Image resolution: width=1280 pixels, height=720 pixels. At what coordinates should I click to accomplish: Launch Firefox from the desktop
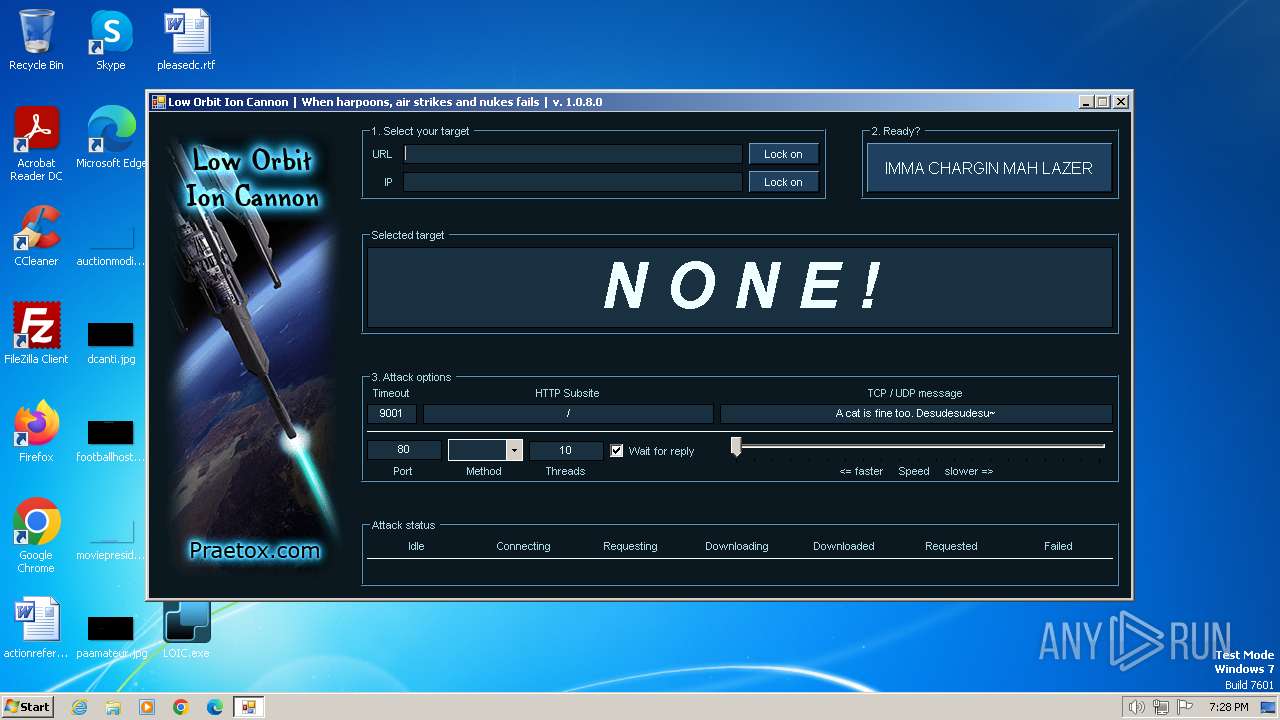36,432
